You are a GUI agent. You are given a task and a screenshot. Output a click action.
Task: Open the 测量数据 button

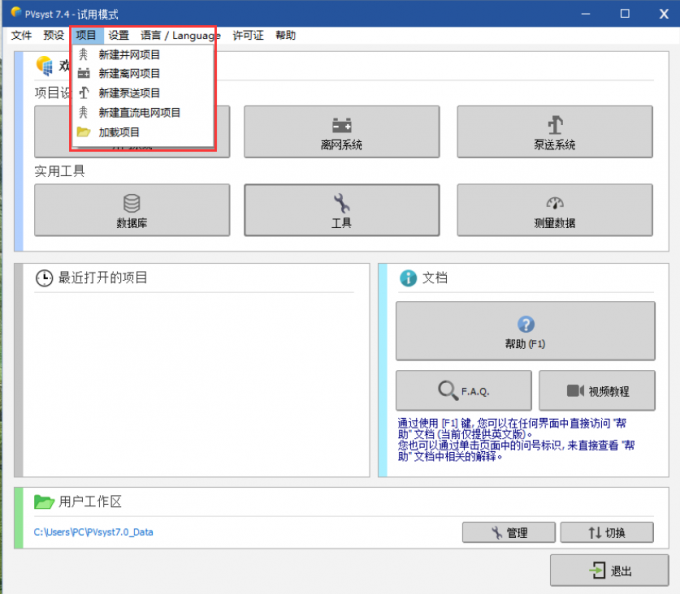555,210
